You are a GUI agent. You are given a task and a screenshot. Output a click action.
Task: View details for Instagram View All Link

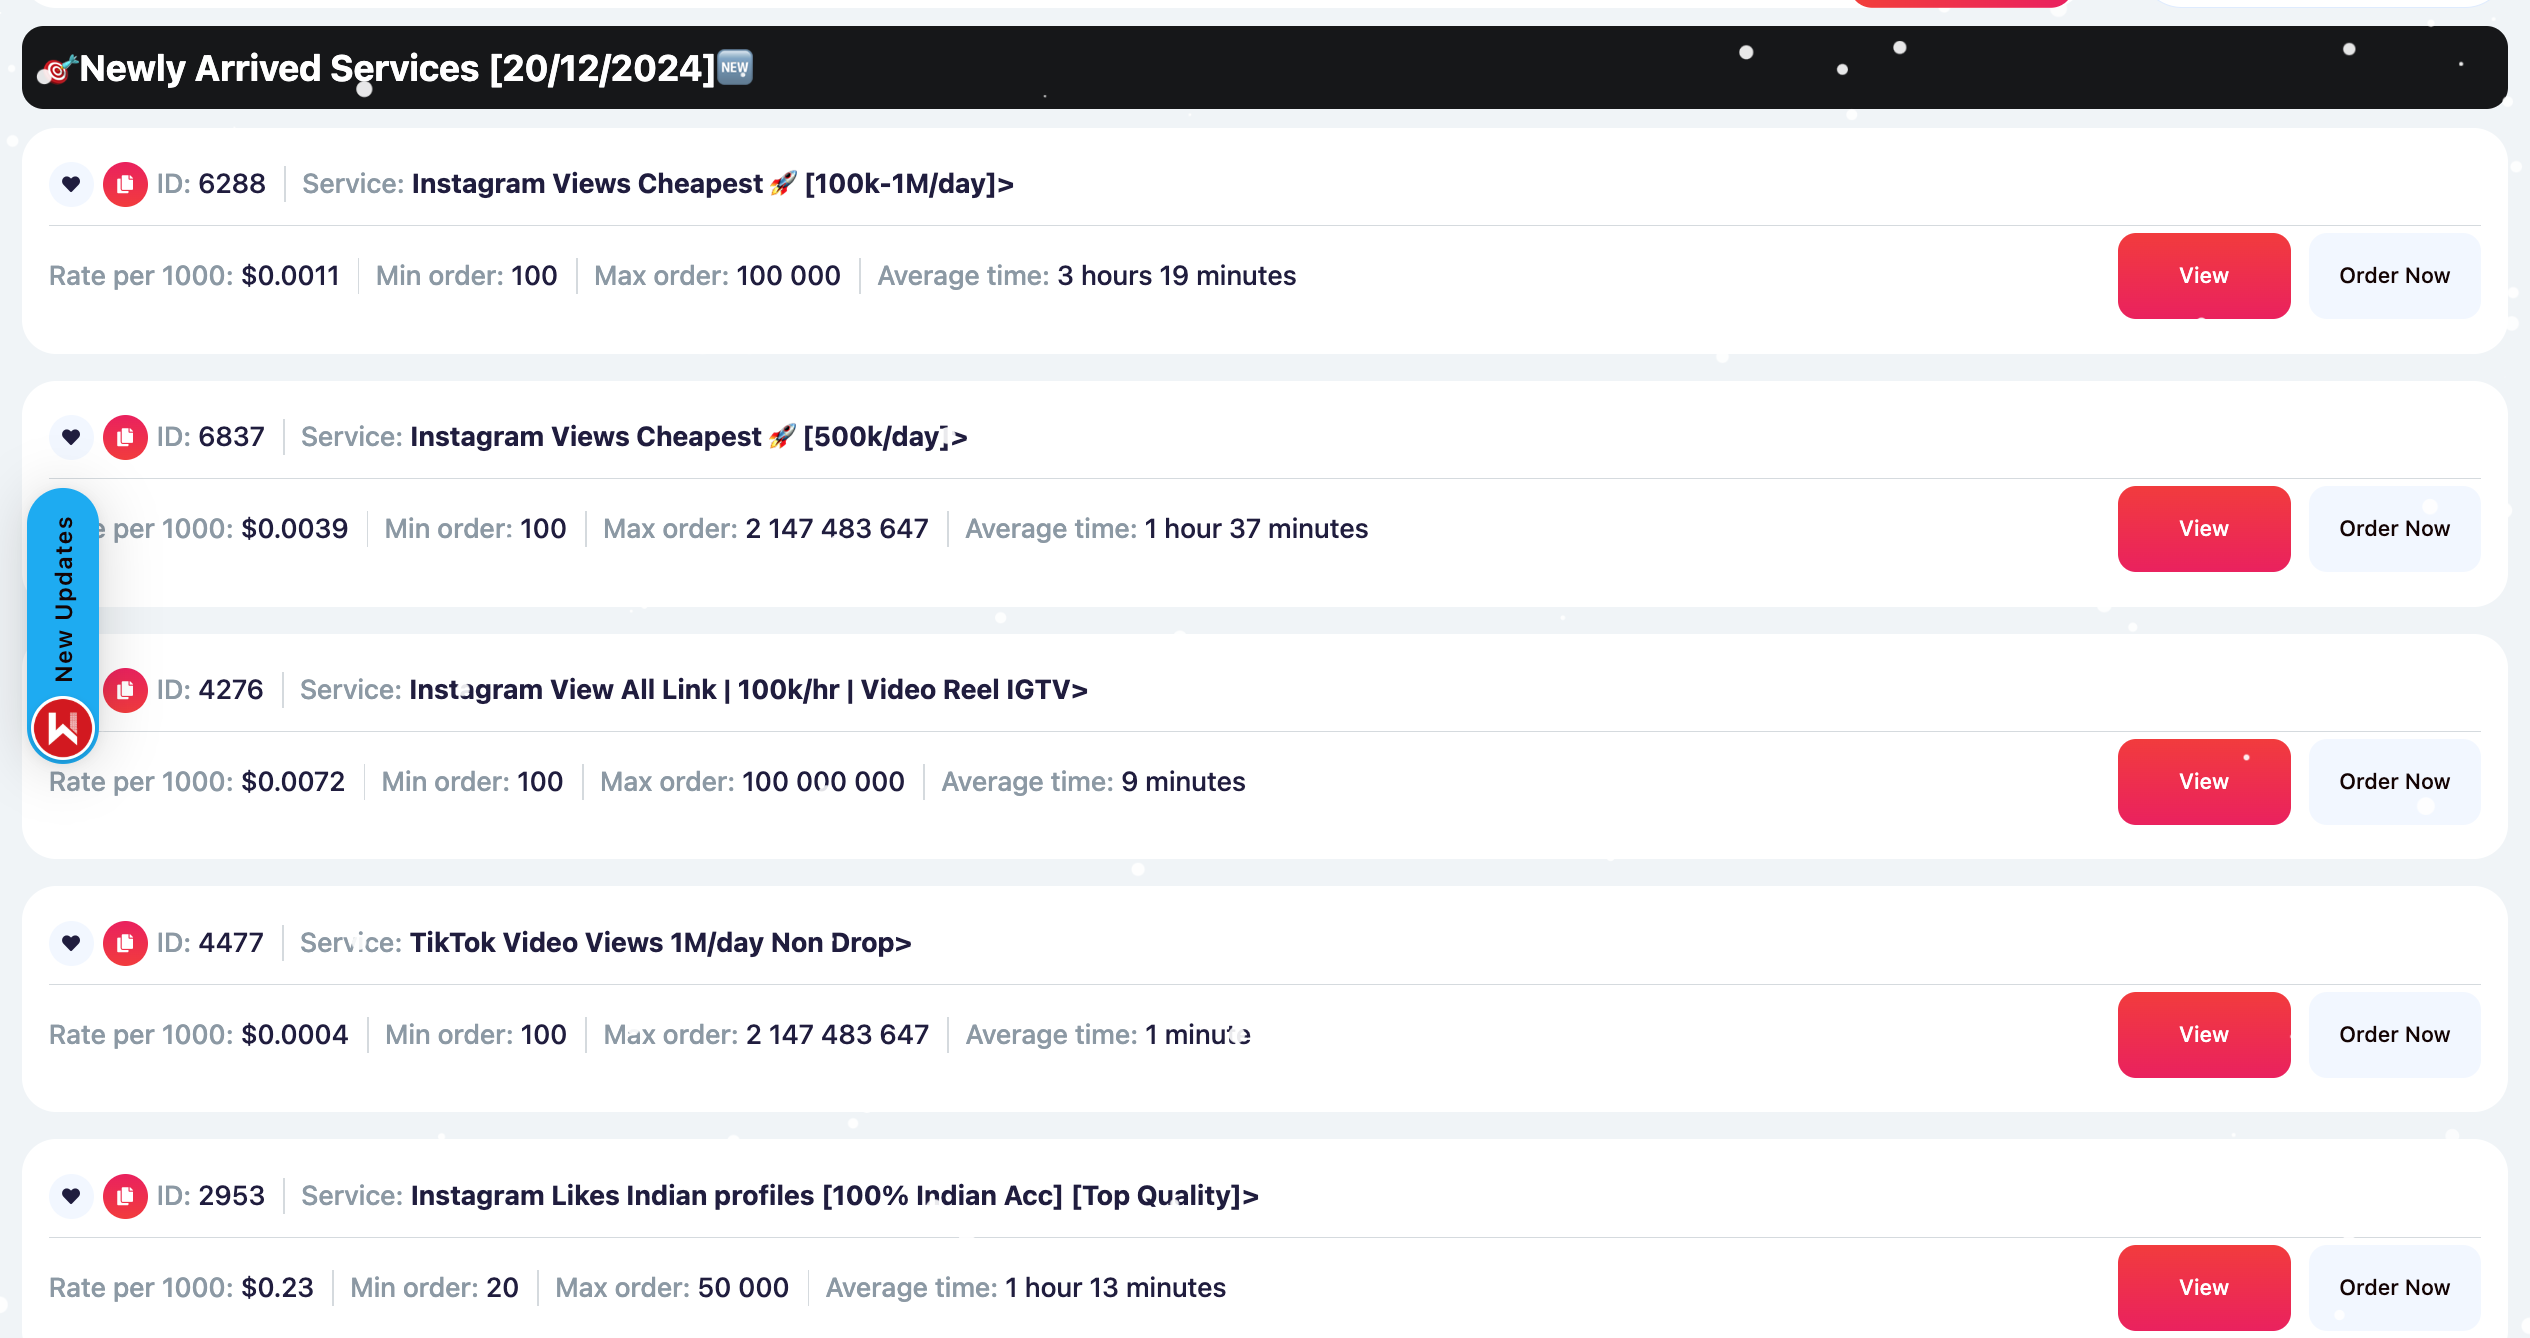tap(2204, 782)
